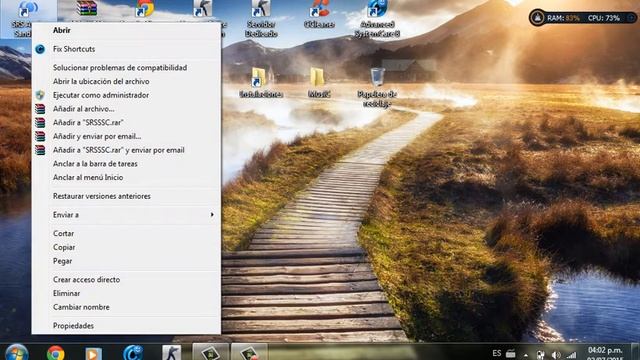Viewport: 640px width, 360px height.
Task: Click the shield icon beside Ejecutar como administrador
Action: (40, 95)
